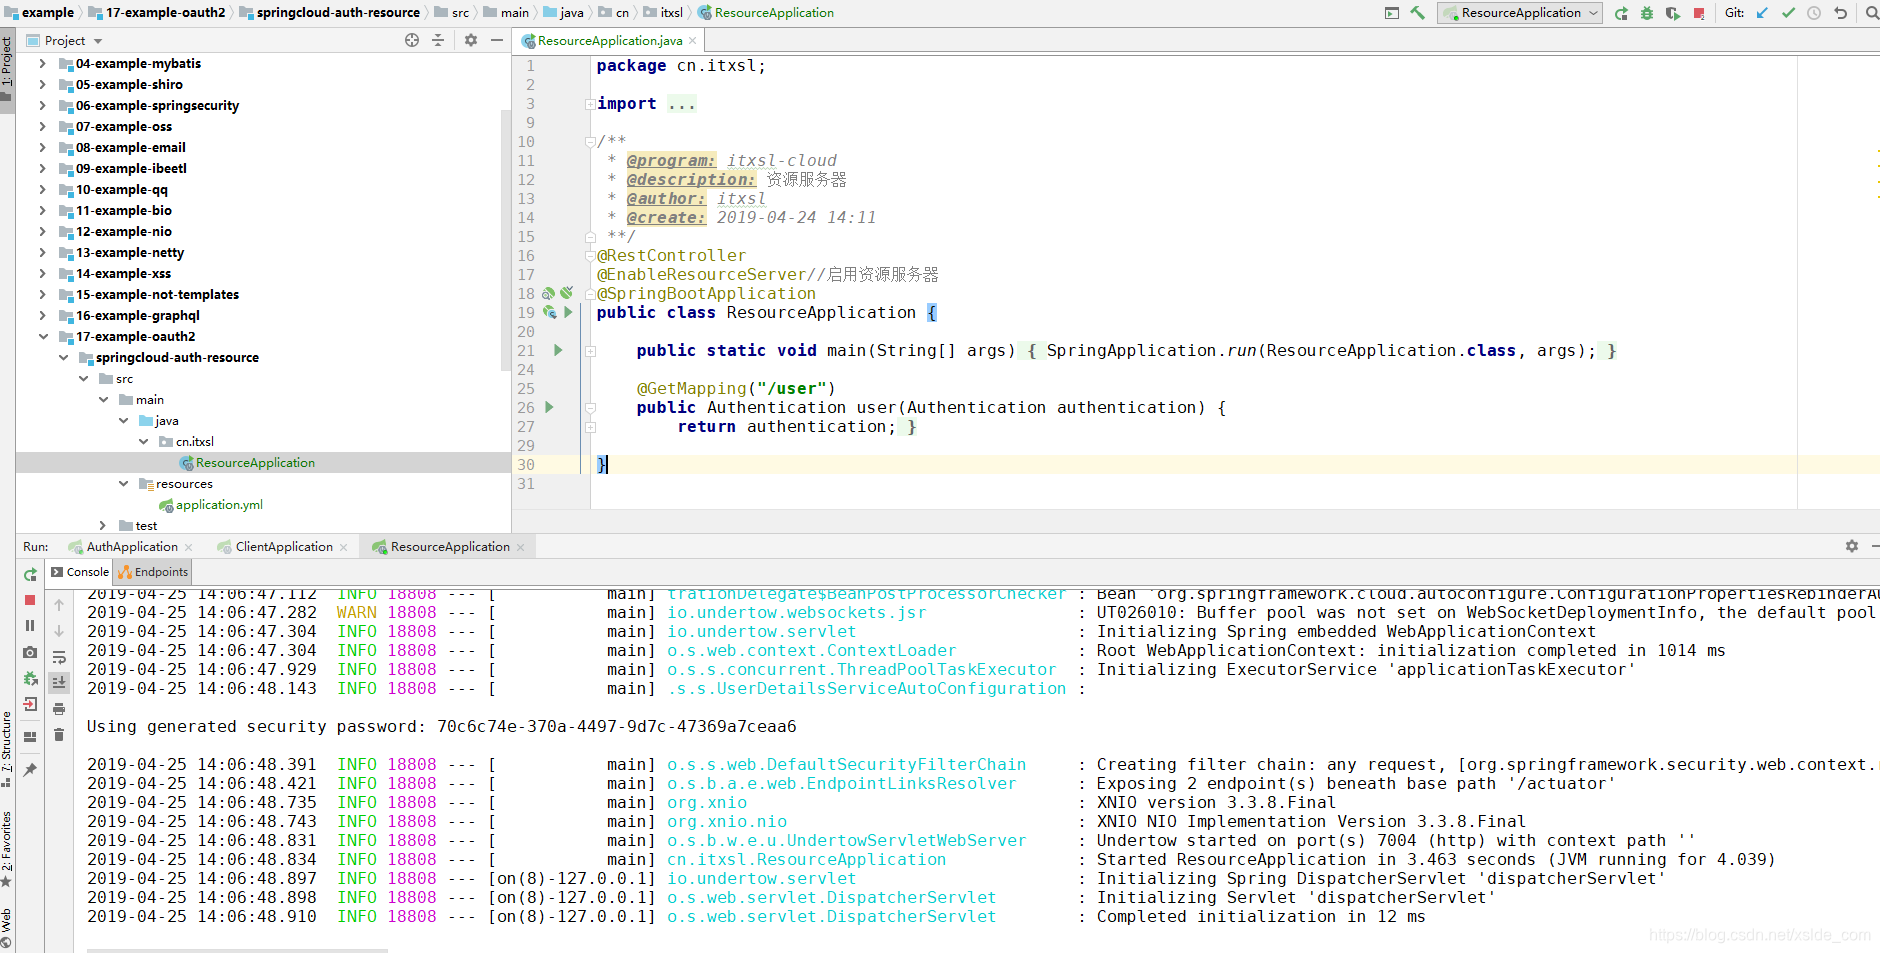Hide the Project panel with the minus icon
1880x953 pixels.
(x=497, y=40)
